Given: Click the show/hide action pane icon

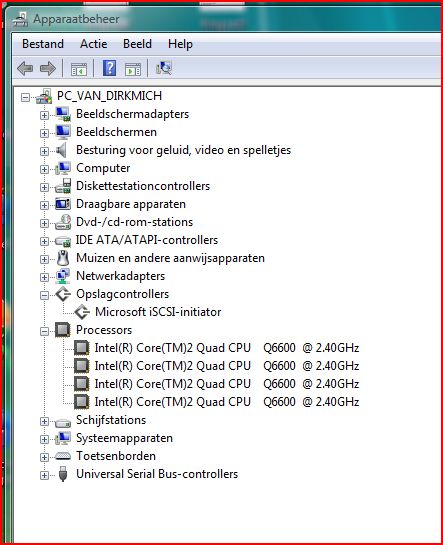Looking at the screenshot, I should [x=133, y=69].
